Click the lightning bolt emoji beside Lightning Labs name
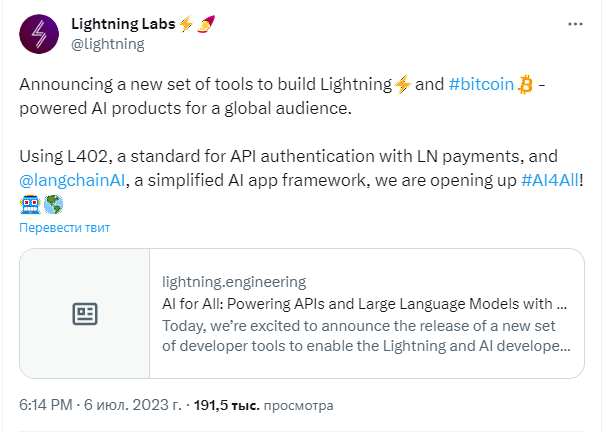 point(187,23)
